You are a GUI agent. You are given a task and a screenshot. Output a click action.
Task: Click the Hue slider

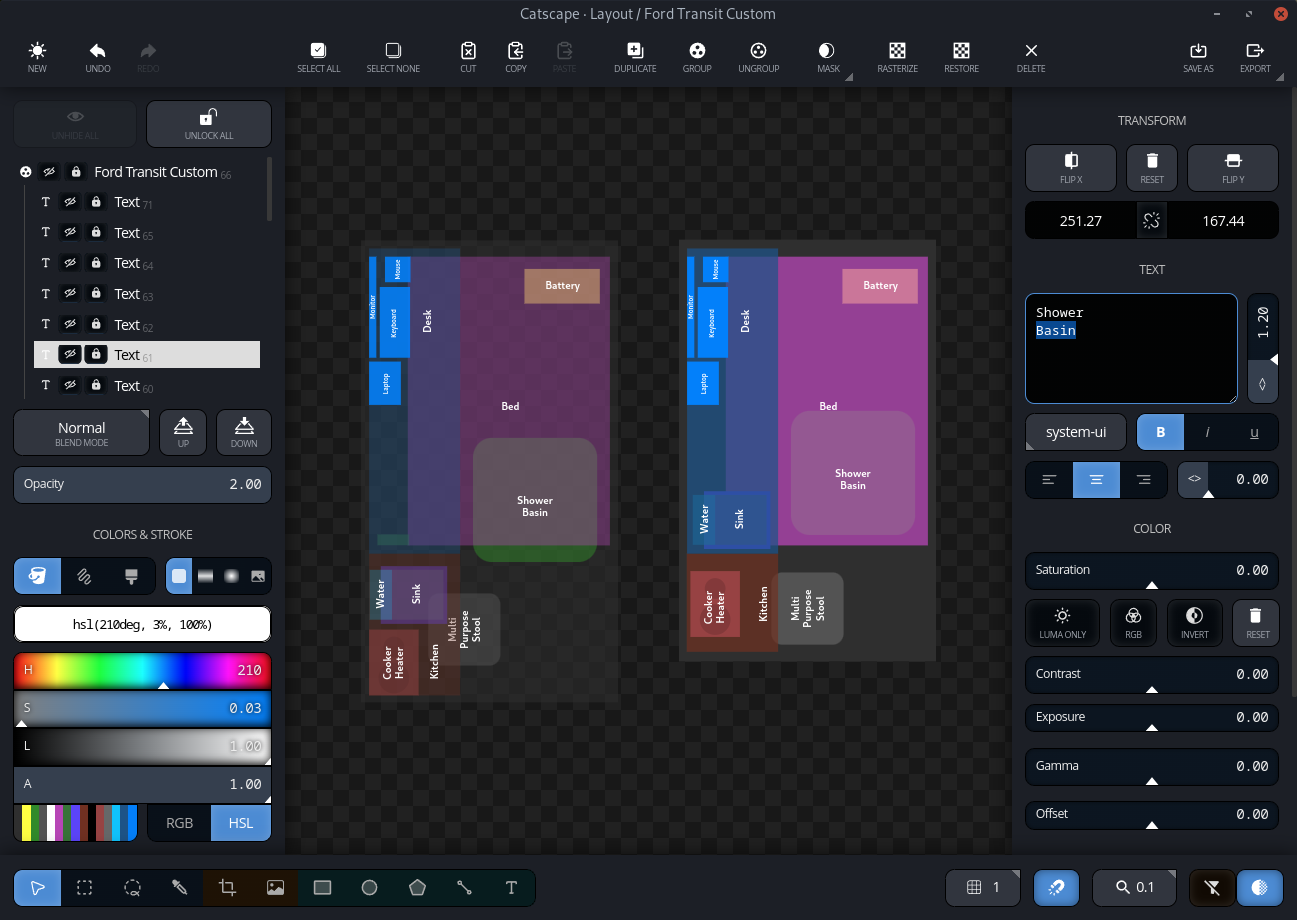(x=142, y=670)
